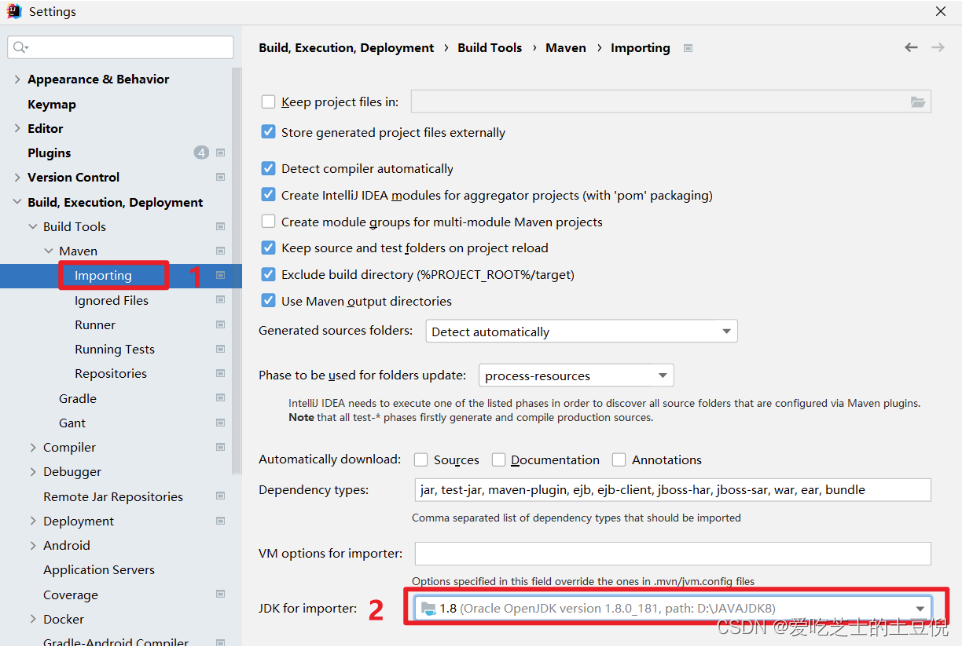Click Build Tools in the breadcrumb path

pyautogui.click(x=489, y=48)
